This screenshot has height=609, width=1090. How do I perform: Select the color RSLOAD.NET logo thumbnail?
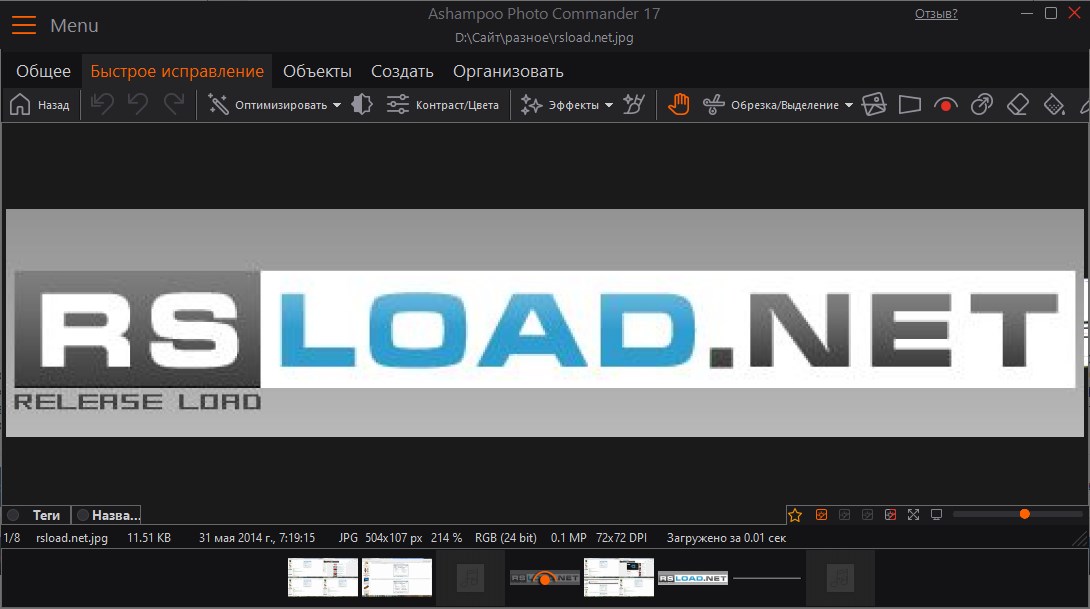pyautogui.click(x=693, y=578)
